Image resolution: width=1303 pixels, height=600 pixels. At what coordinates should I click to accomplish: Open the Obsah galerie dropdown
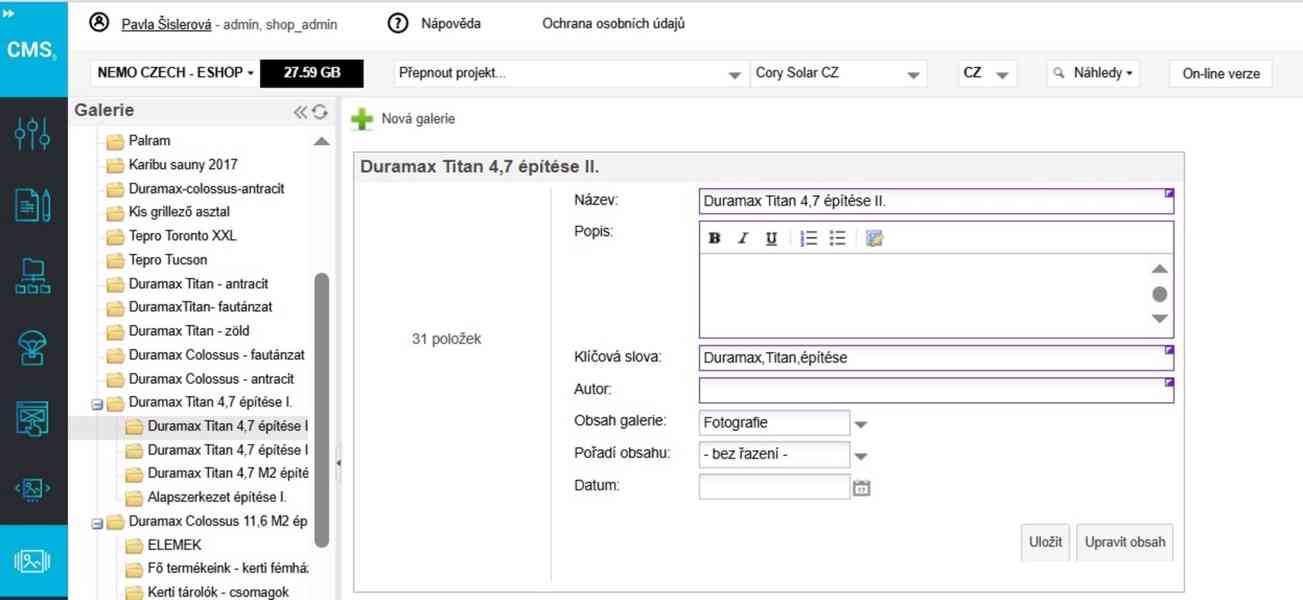click(861, 424)
